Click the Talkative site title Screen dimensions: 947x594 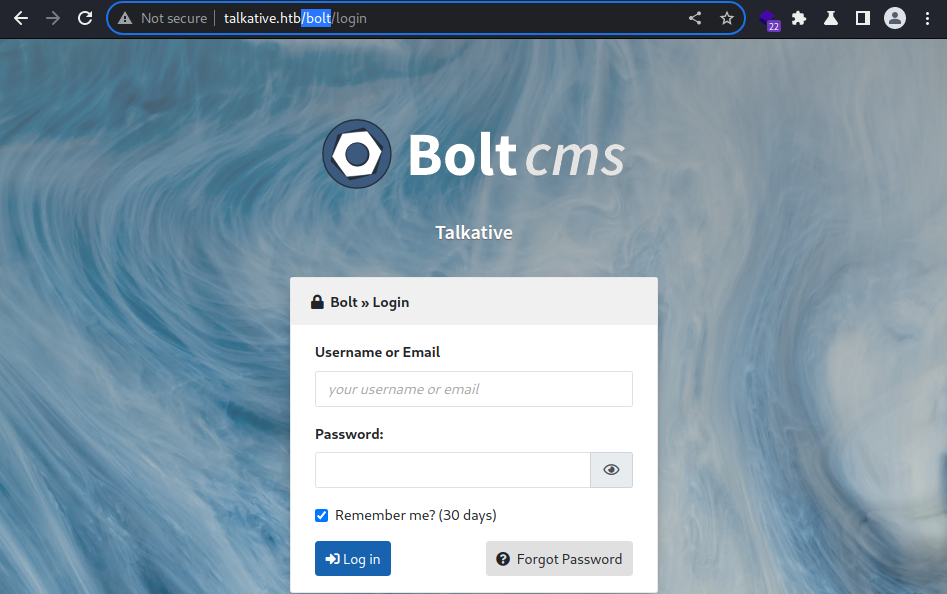click(474, 232)
